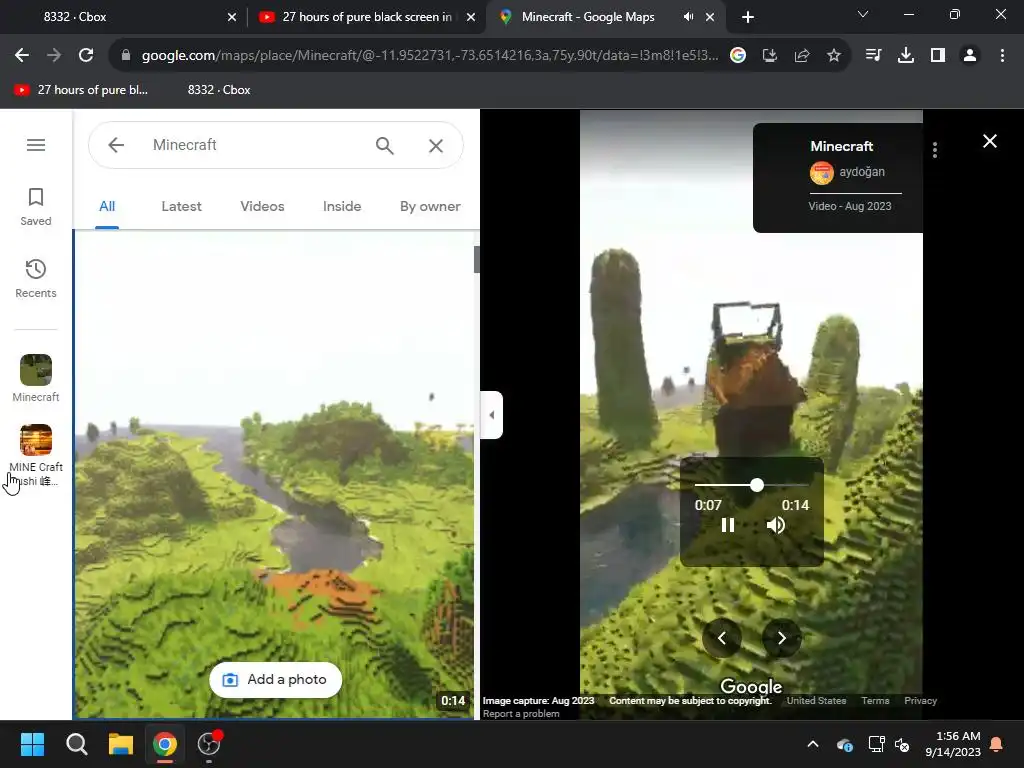Click the install app icon in address bar

(770, 56)
